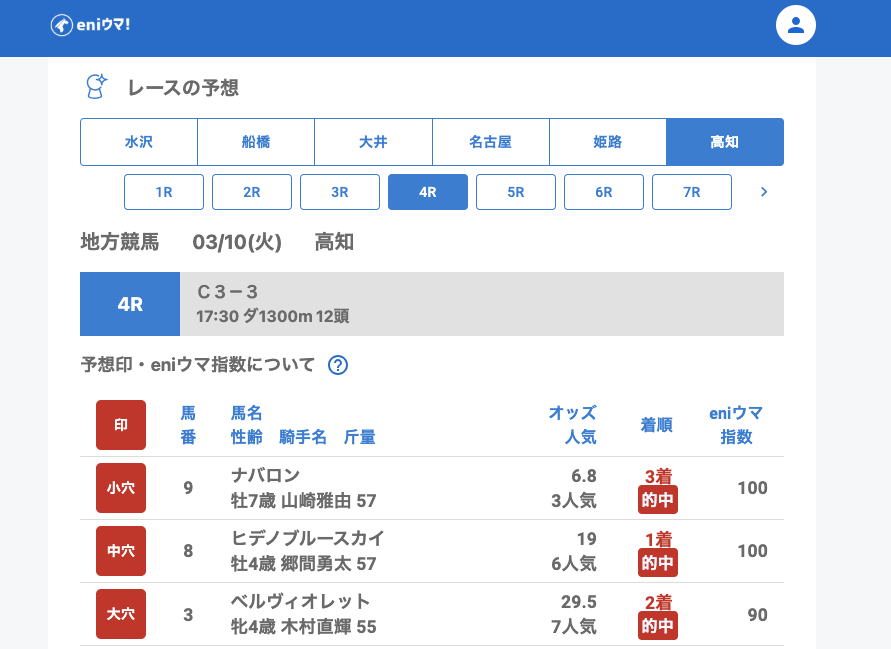
Task: Select race 7R button
Action: tap(692, 192)
